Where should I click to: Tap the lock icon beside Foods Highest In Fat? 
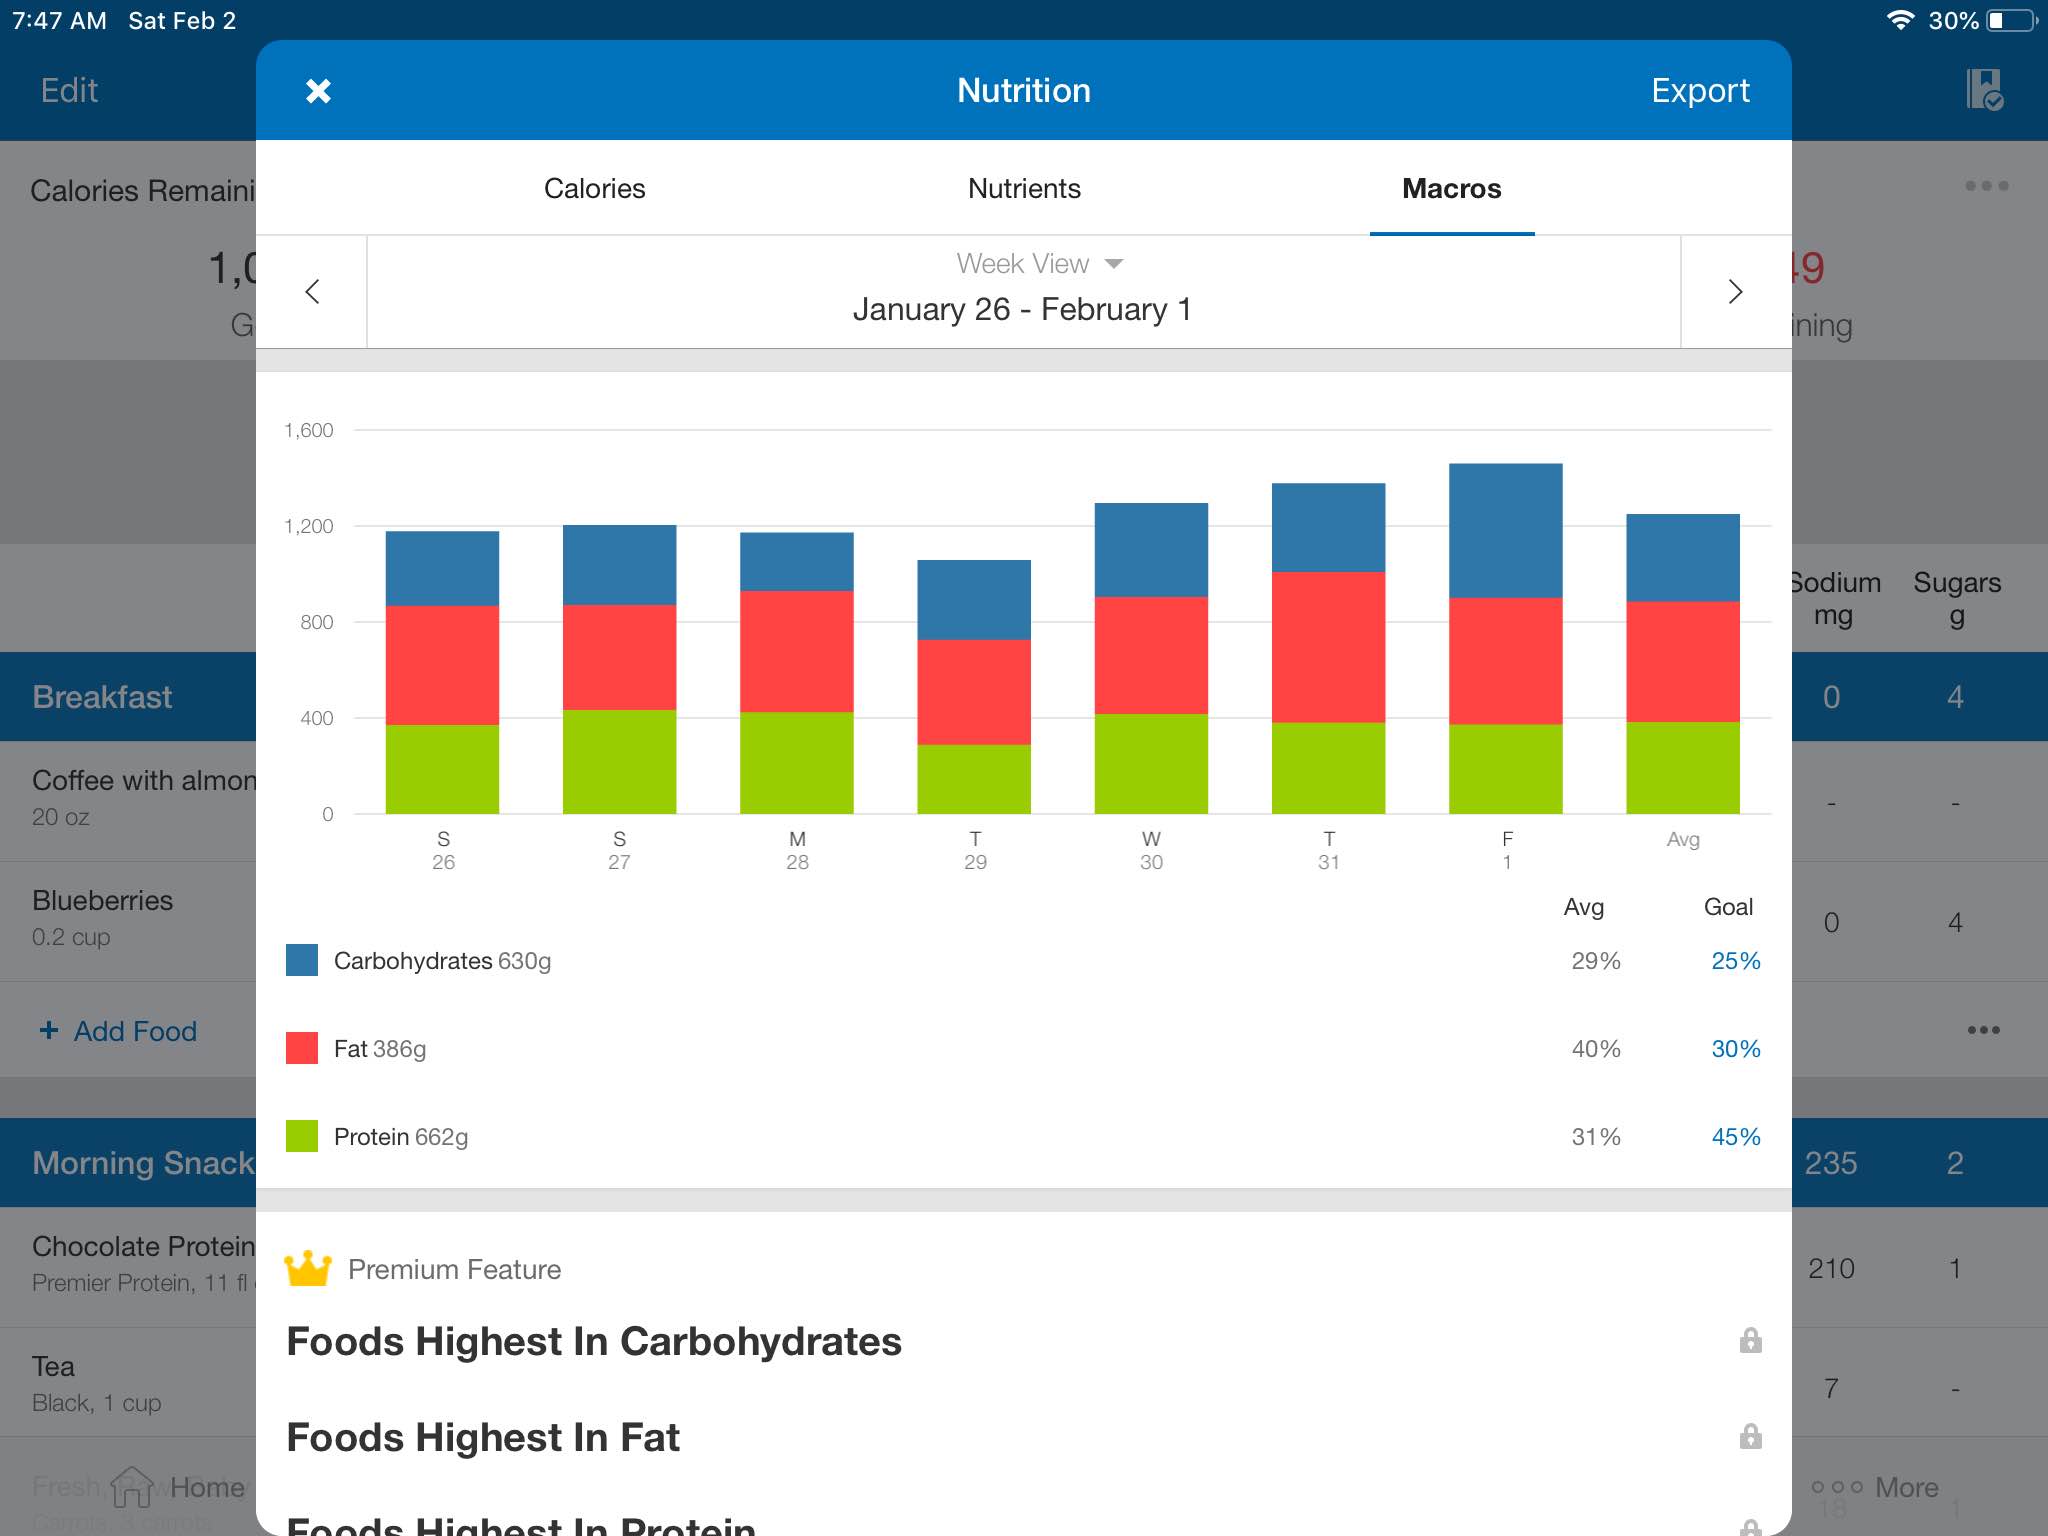click(1750, 1436)
